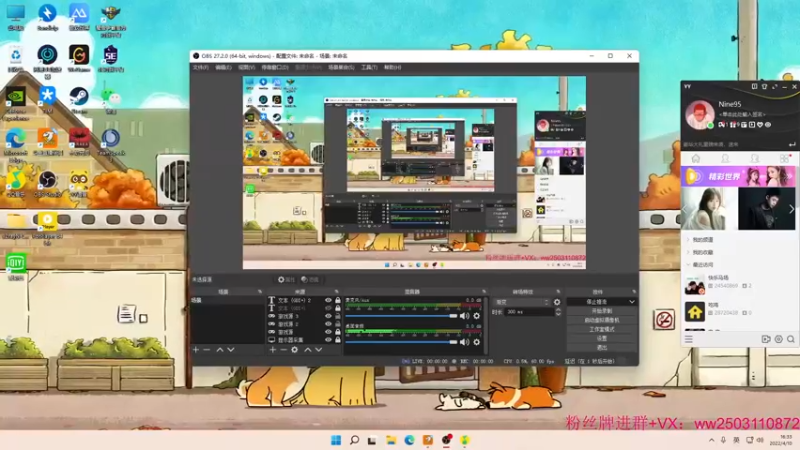Open scene transition properties gear
The height and width of the screenshot is (450, 800).
(x=557, y=302)
